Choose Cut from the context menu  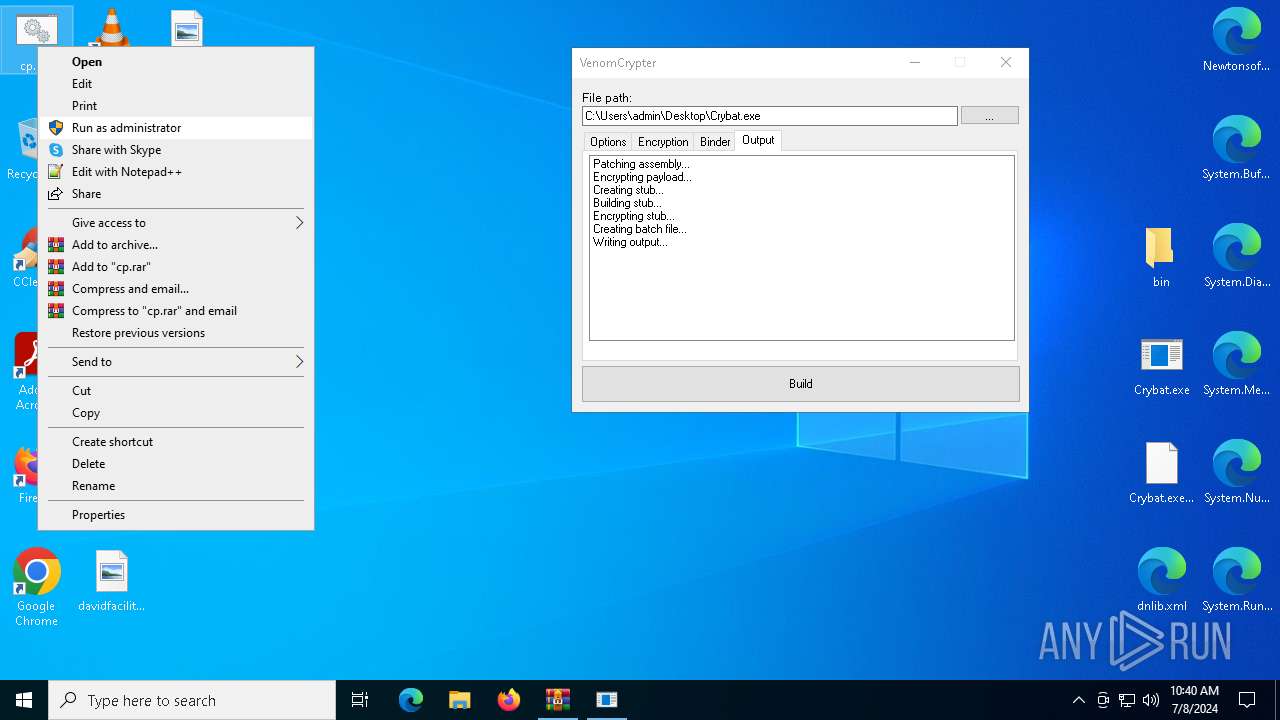176,391
